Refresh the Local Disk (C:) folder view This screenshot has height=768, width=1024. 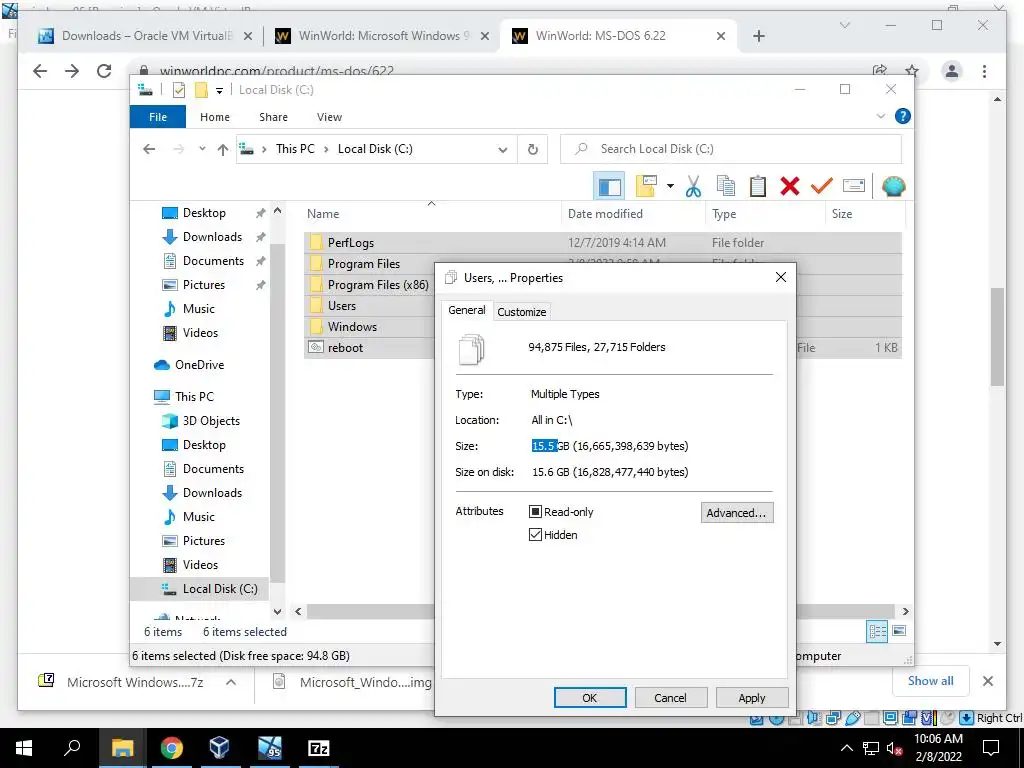533,150
